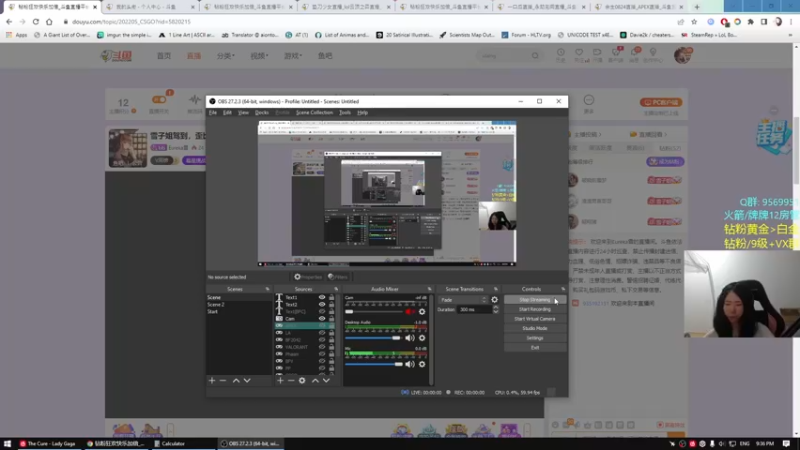800x450 pixels.
Task: Open the File menu in OBS
Action: [x=213, y=113]
